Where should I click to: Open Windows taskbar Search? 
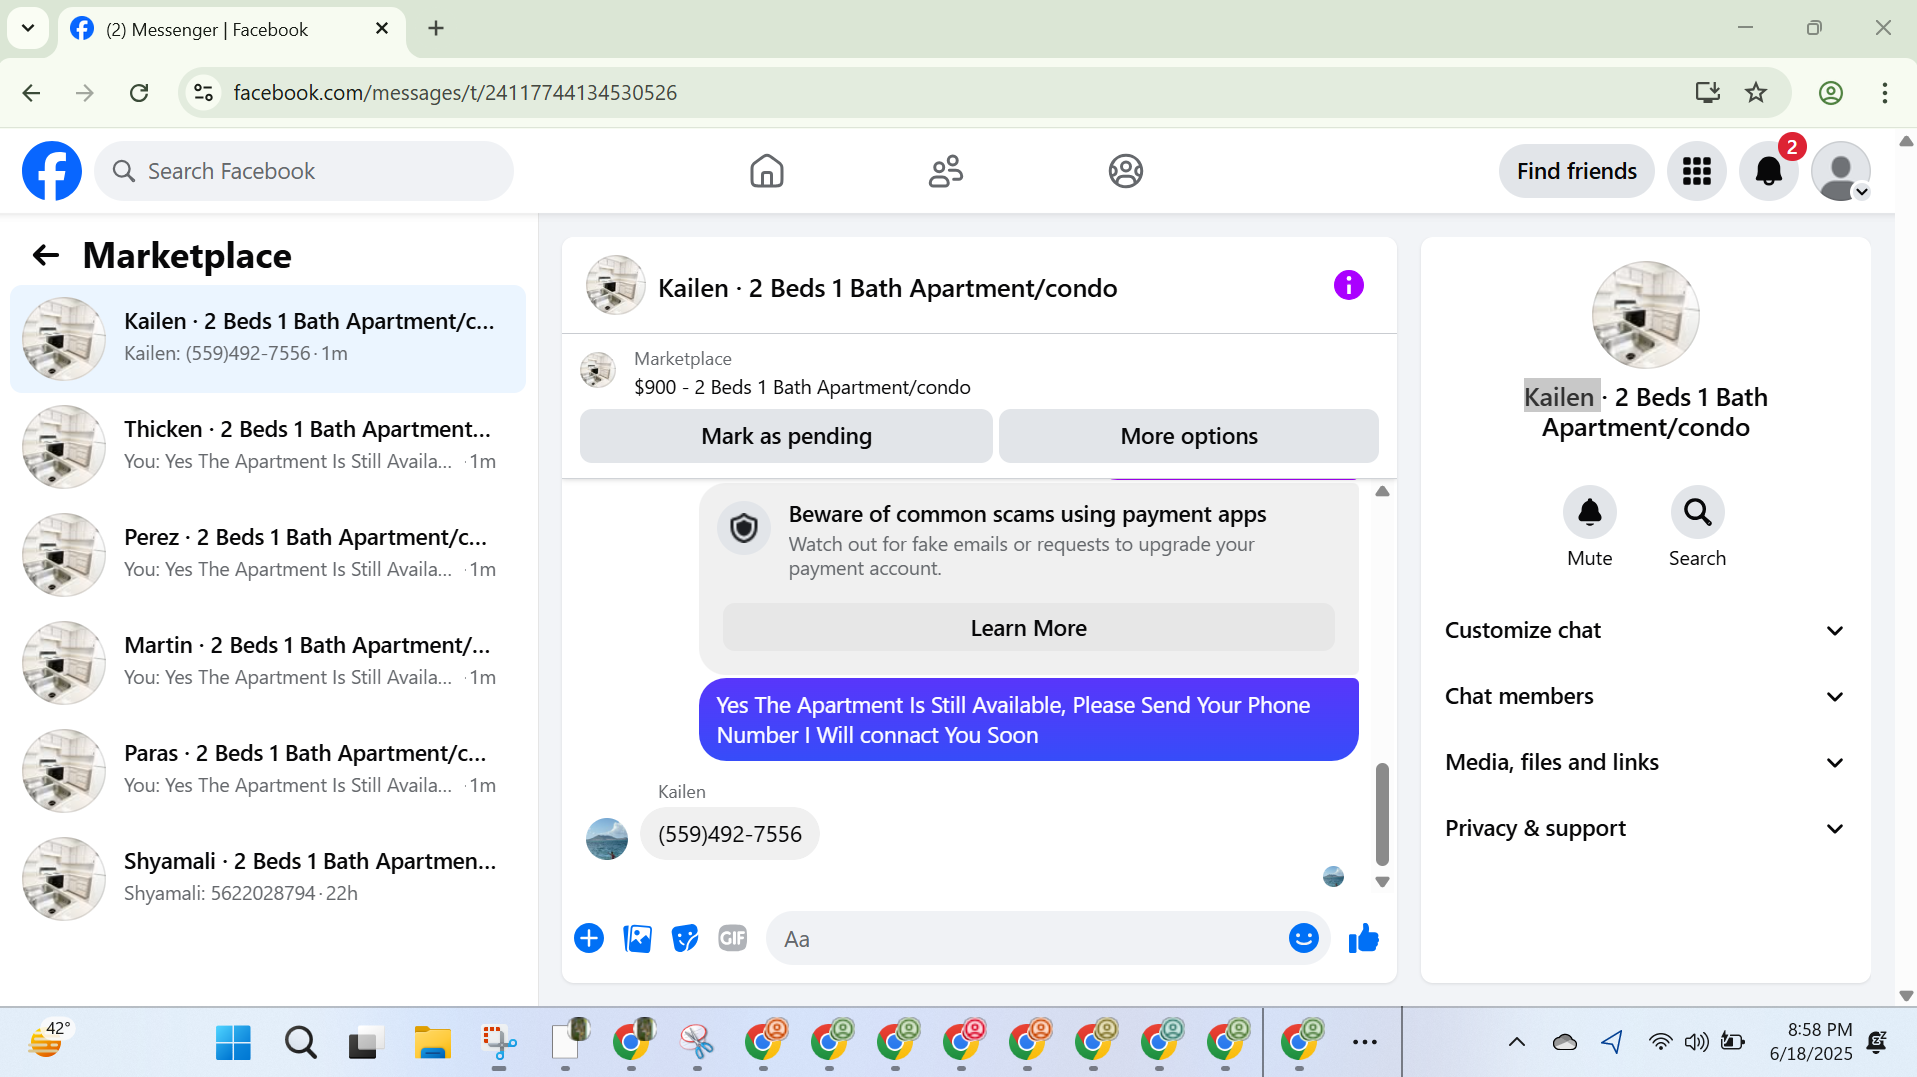pos(300,1043)
